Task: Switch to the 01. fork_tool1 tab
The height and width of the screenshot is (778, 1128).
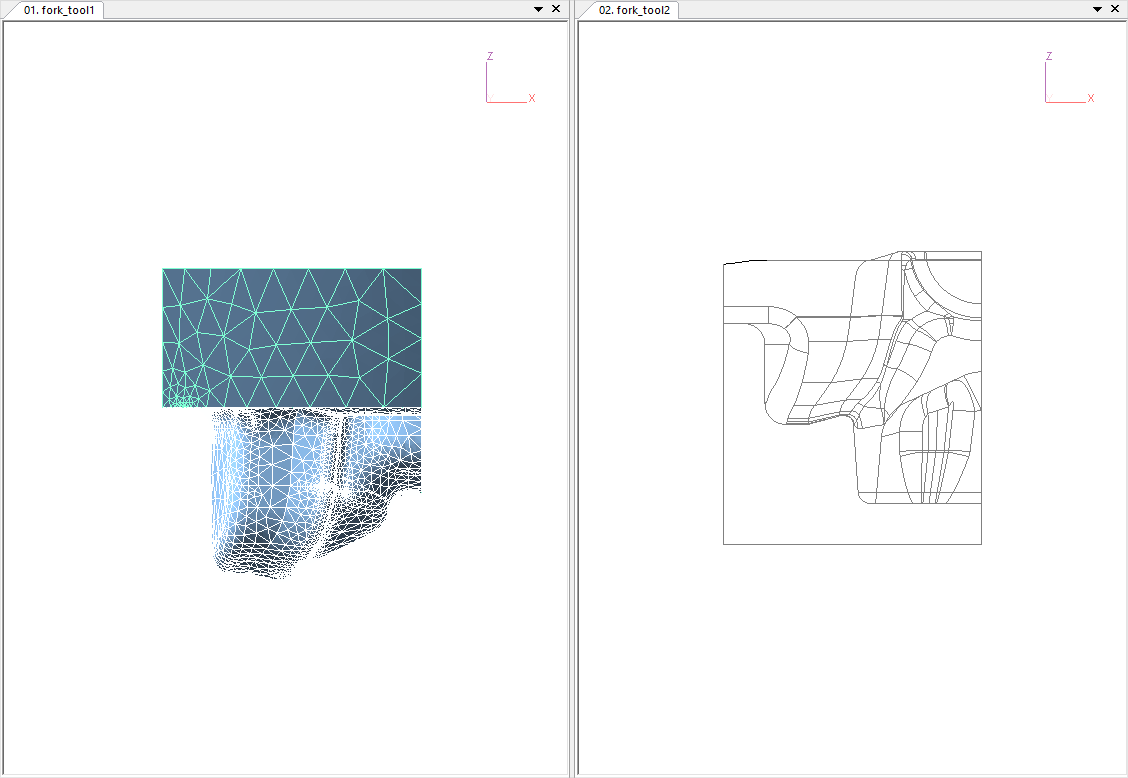Action: click(x=58, y=10)
